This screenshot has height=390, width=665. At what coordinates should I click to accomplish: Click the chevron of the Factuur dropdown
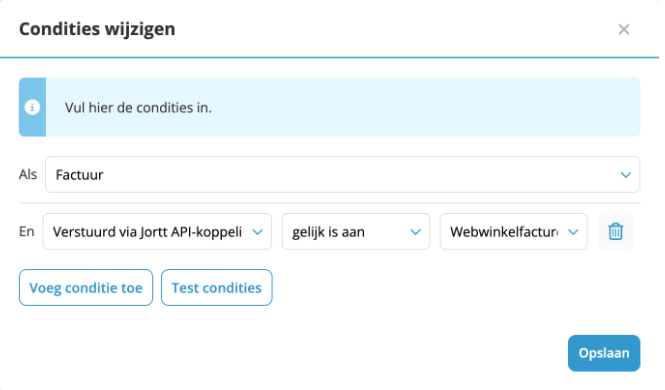point(626,175)
